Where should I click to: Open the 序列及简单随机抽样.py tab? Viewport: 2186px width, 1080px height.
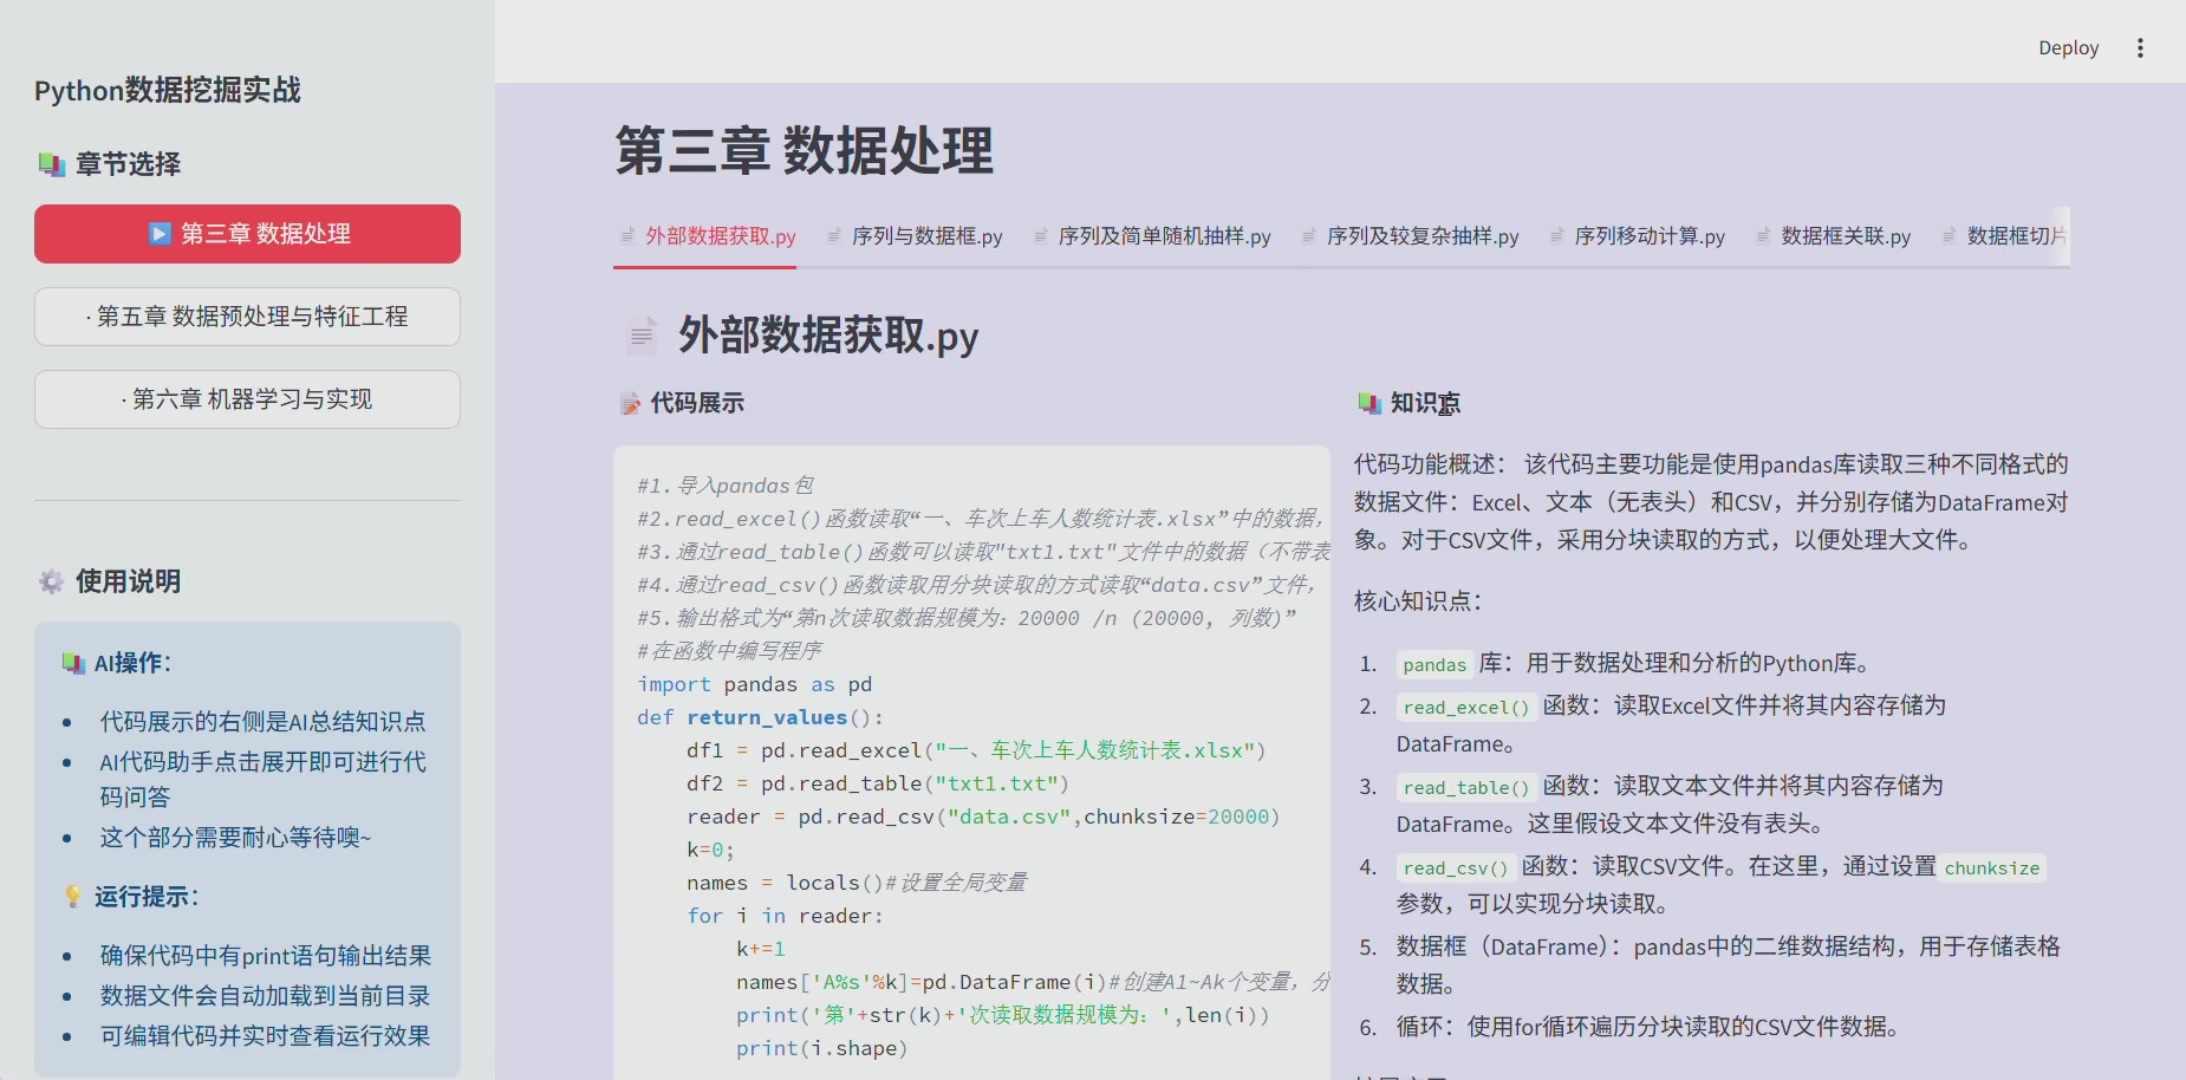click(x=1164, y=237)
